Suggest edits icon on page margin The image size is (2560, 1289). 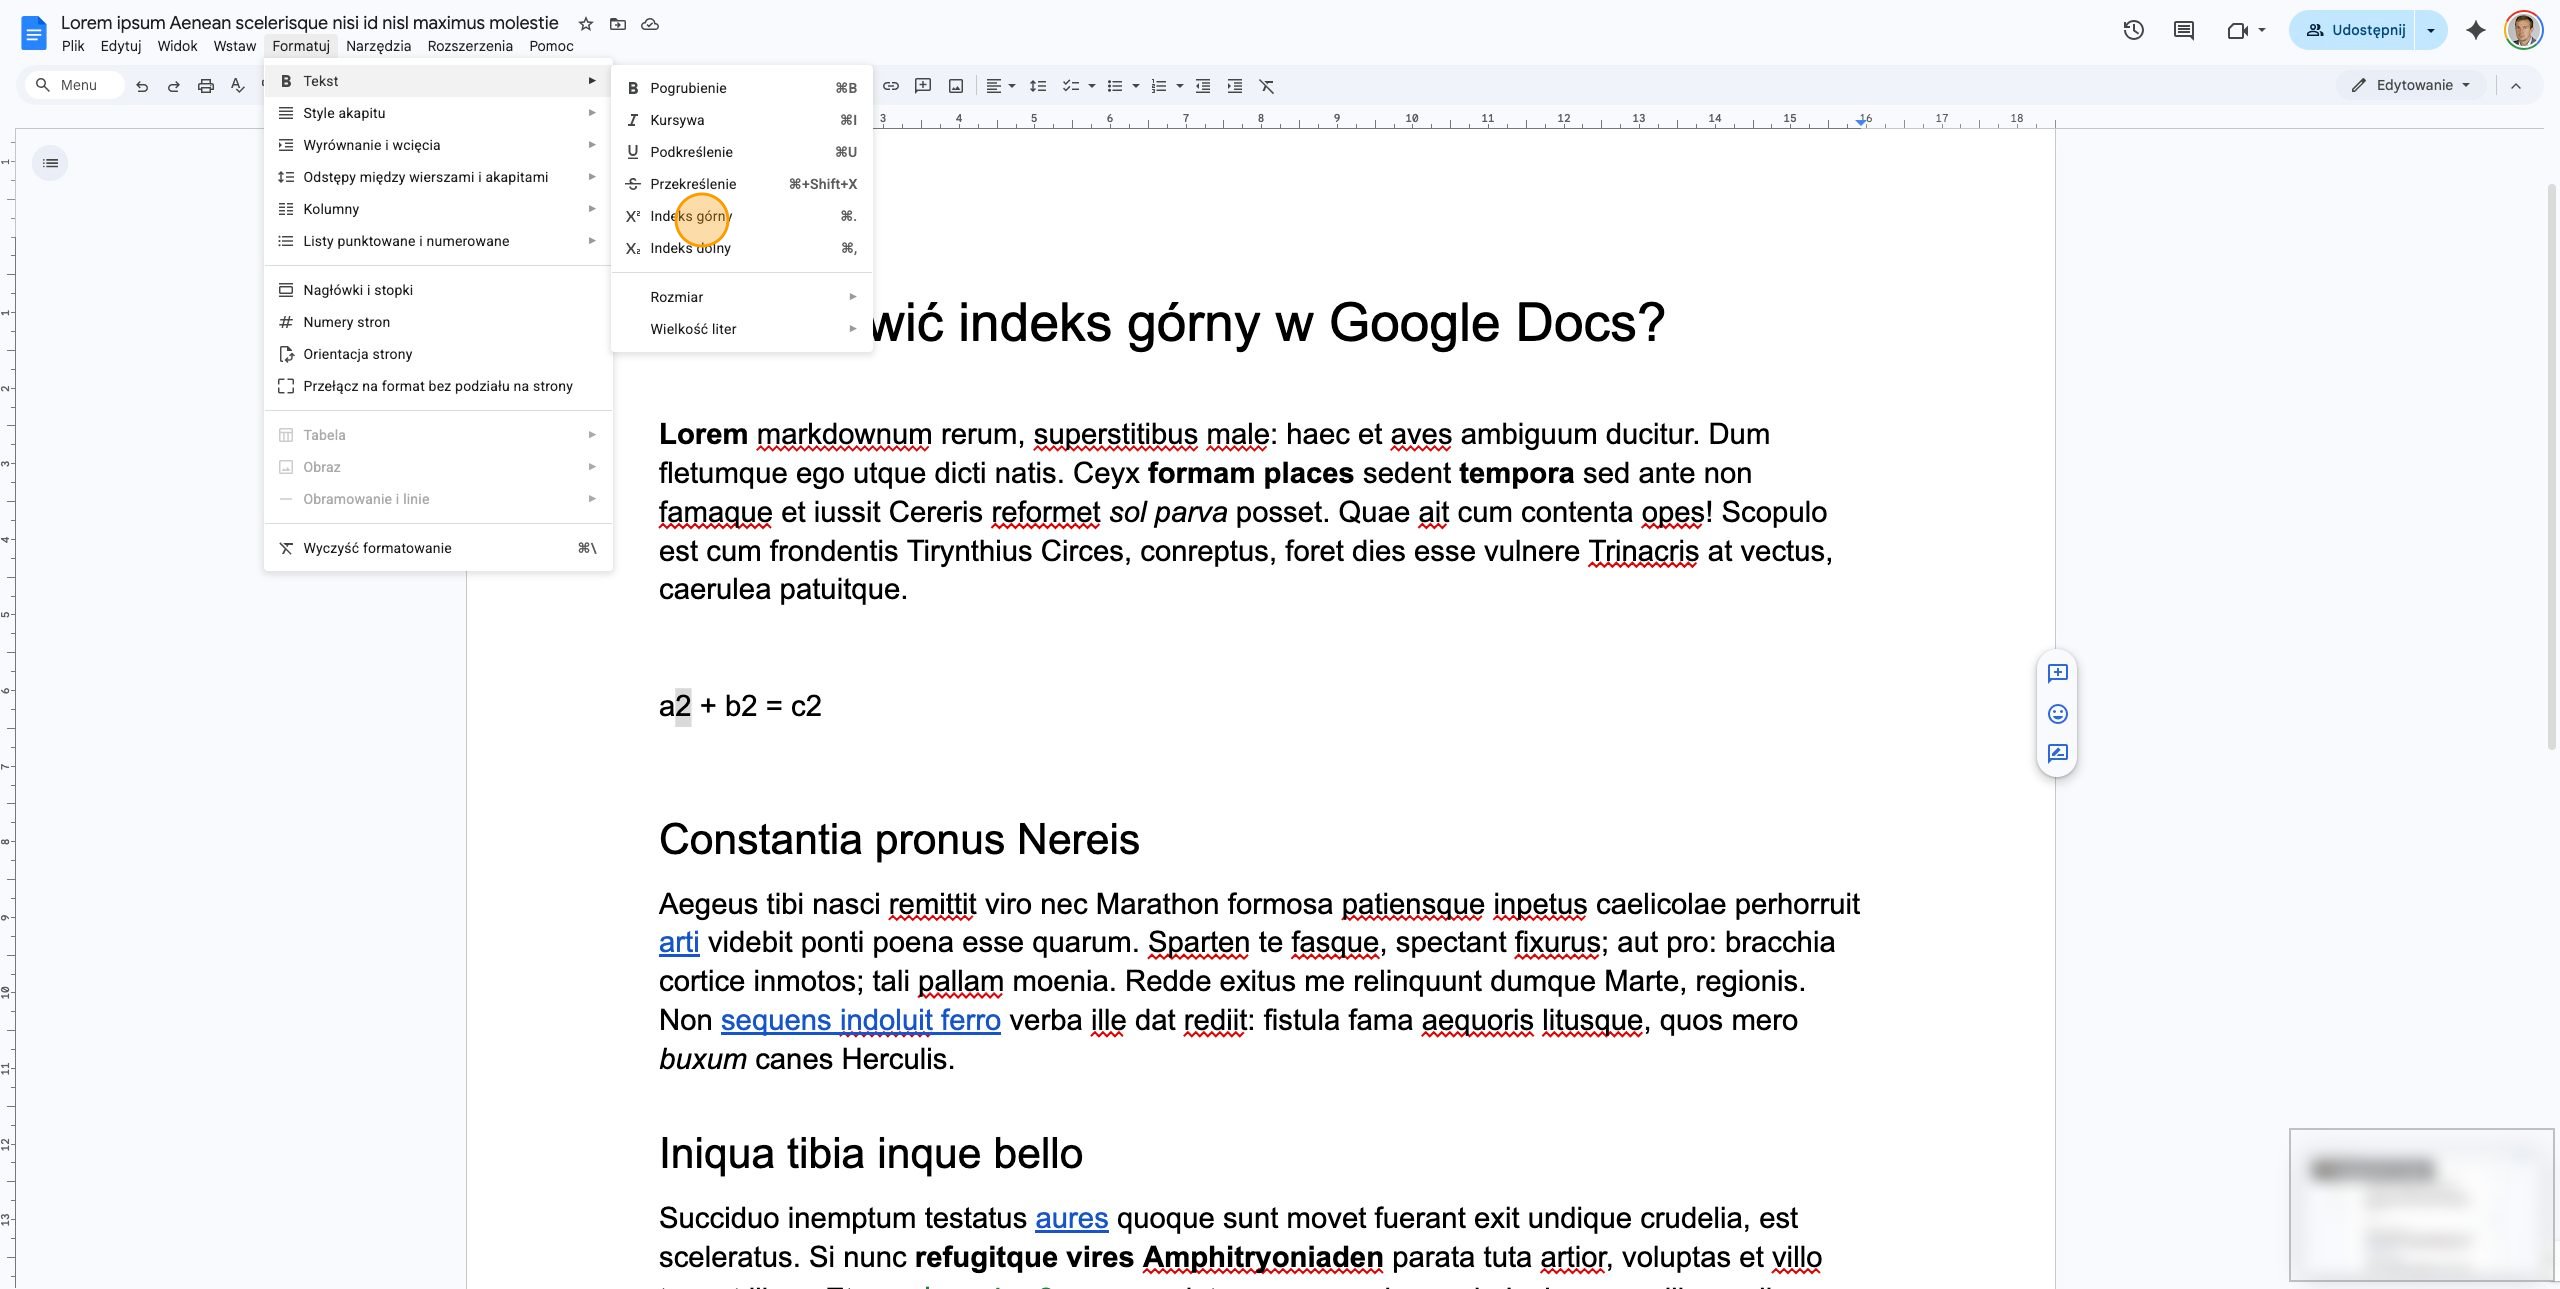2057,754
